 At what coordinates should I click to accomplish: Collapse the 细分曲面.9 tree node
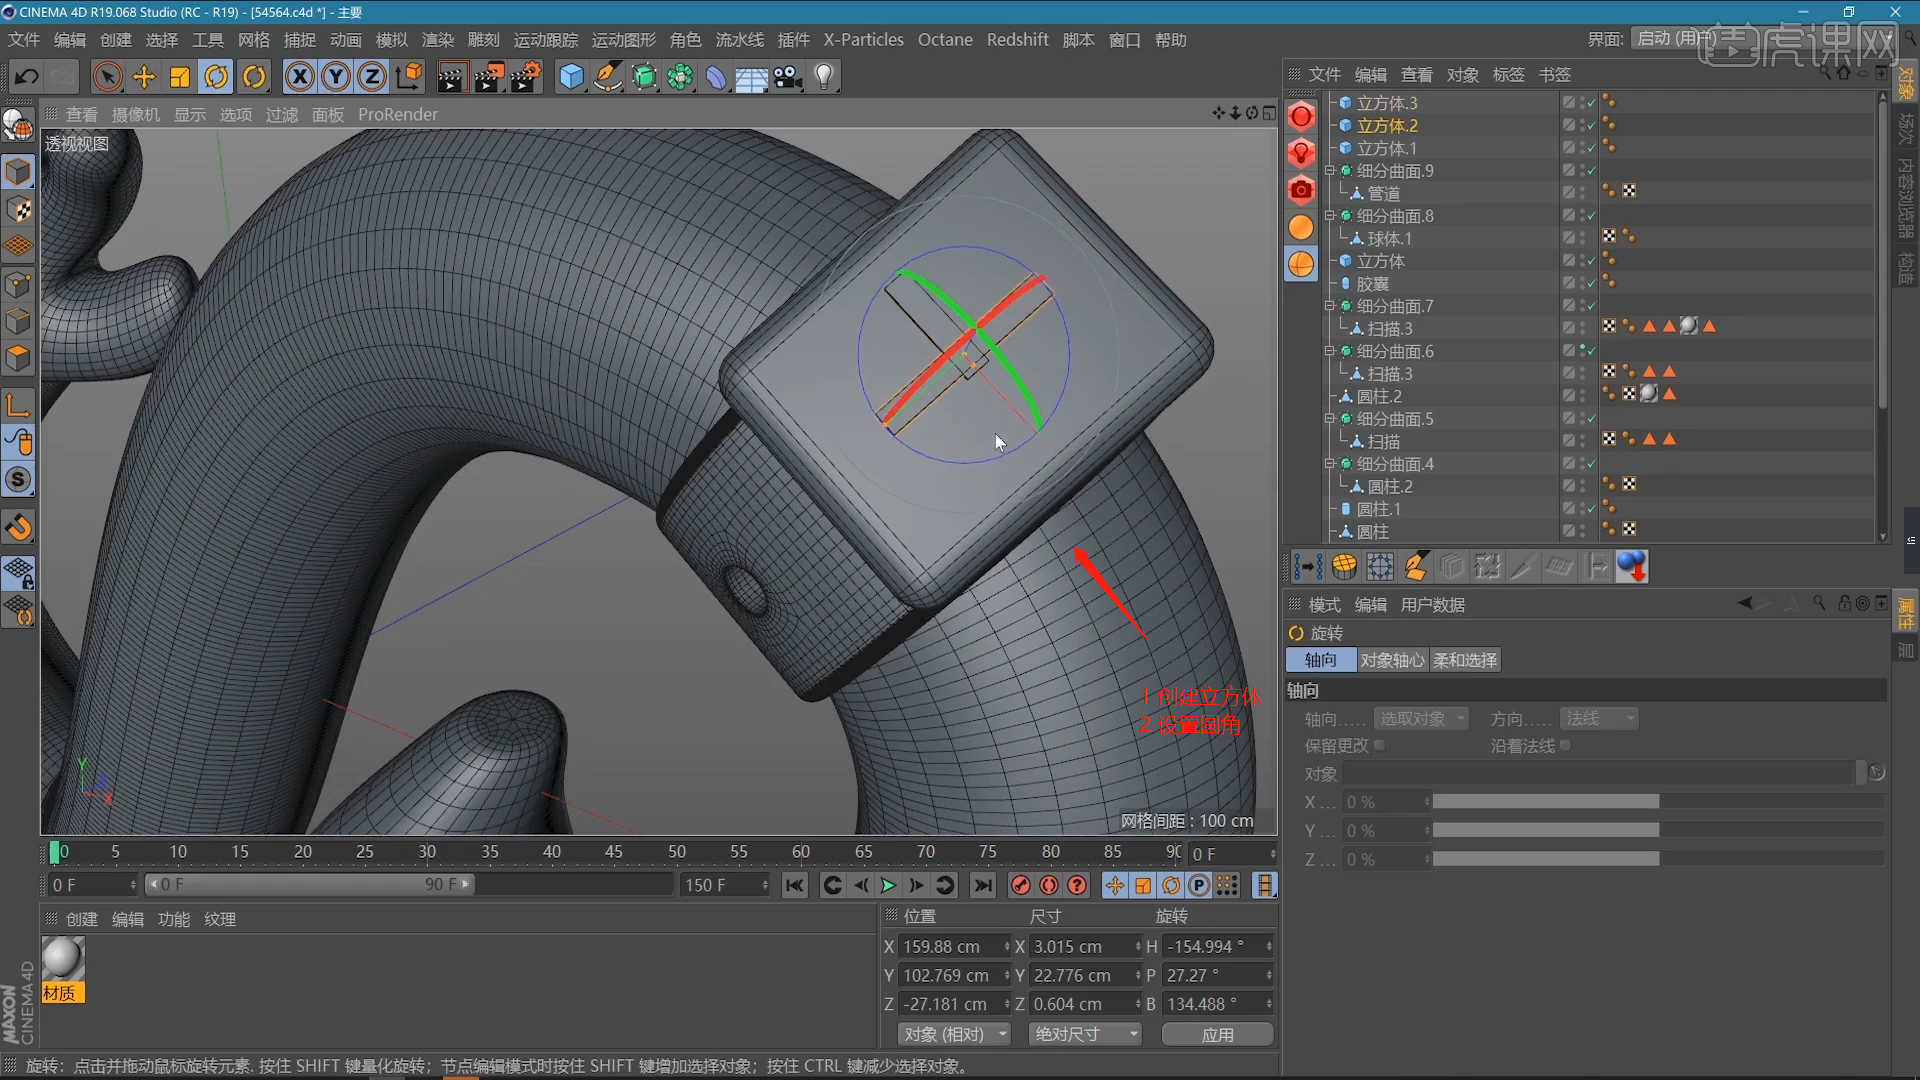click(x=1330, y=170)
